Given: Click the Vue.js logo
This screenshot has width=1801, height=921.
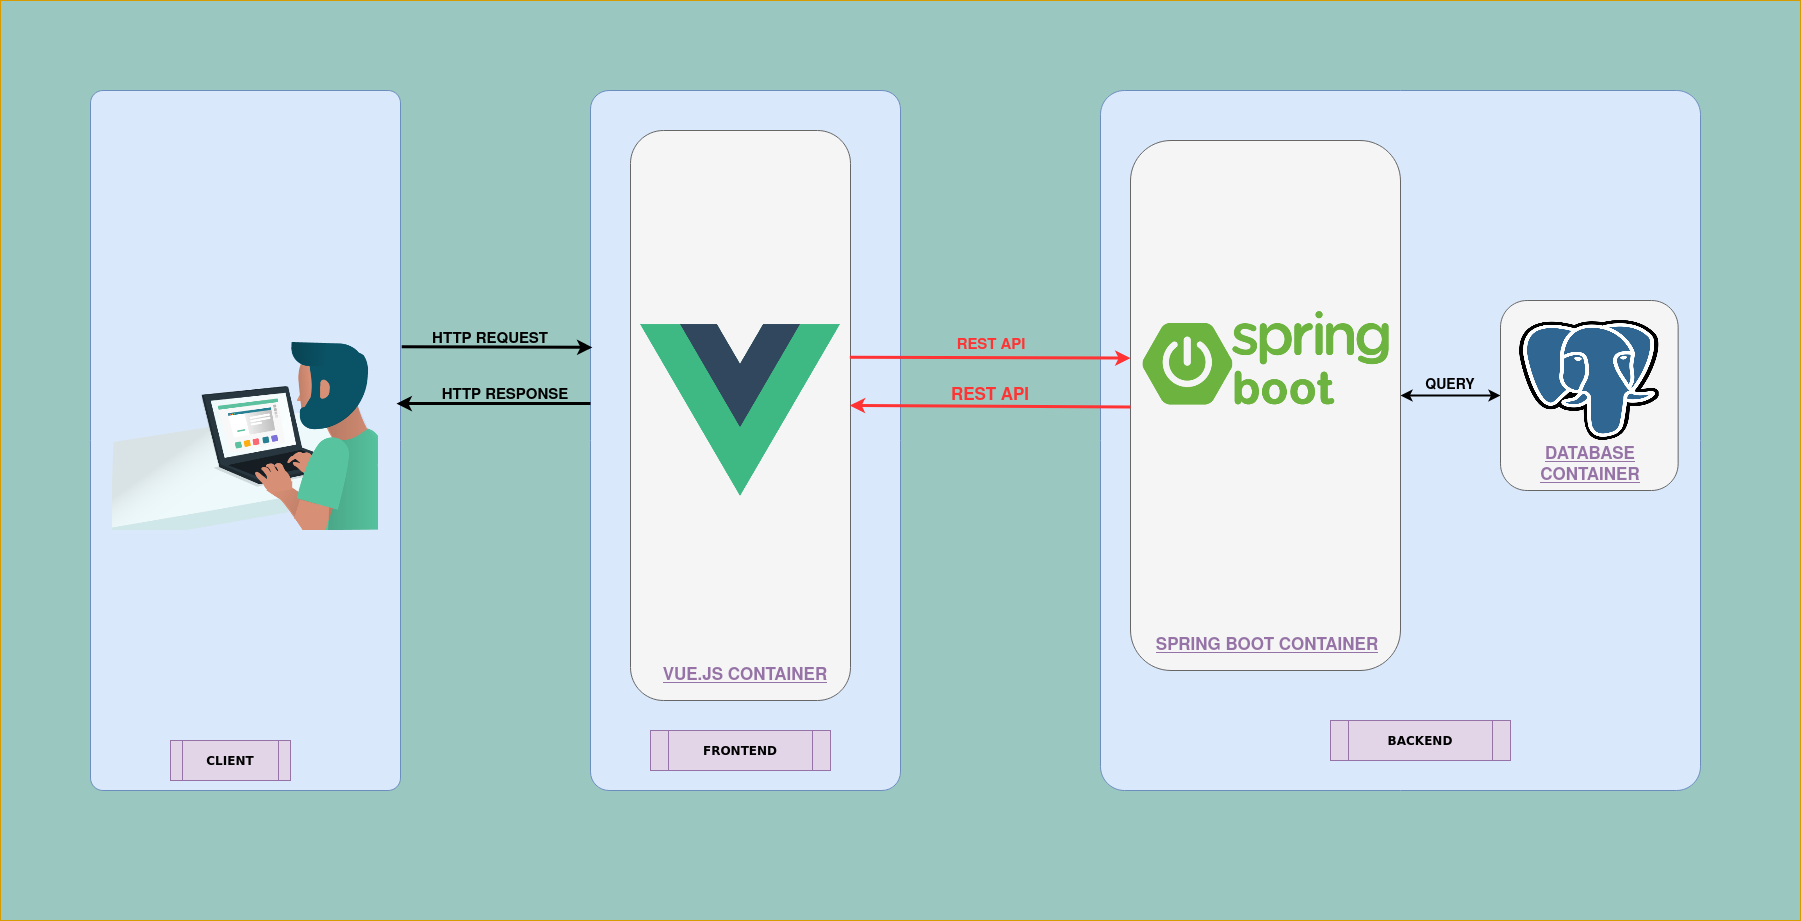Looking at the screenshot, I should 740,408.
